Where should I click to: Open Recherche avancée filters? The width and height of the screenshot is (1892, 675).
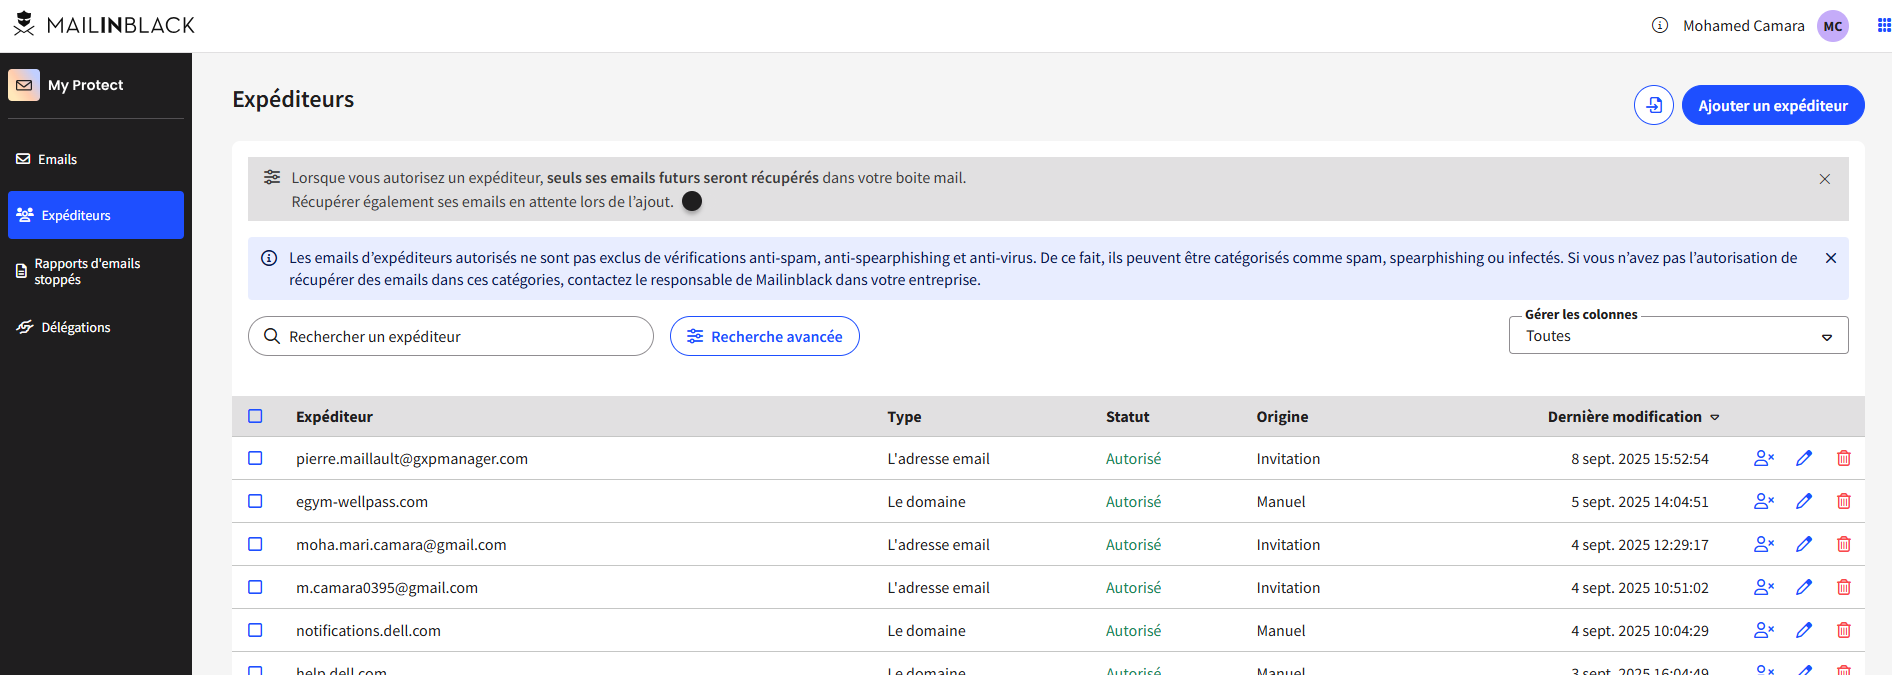764,336
